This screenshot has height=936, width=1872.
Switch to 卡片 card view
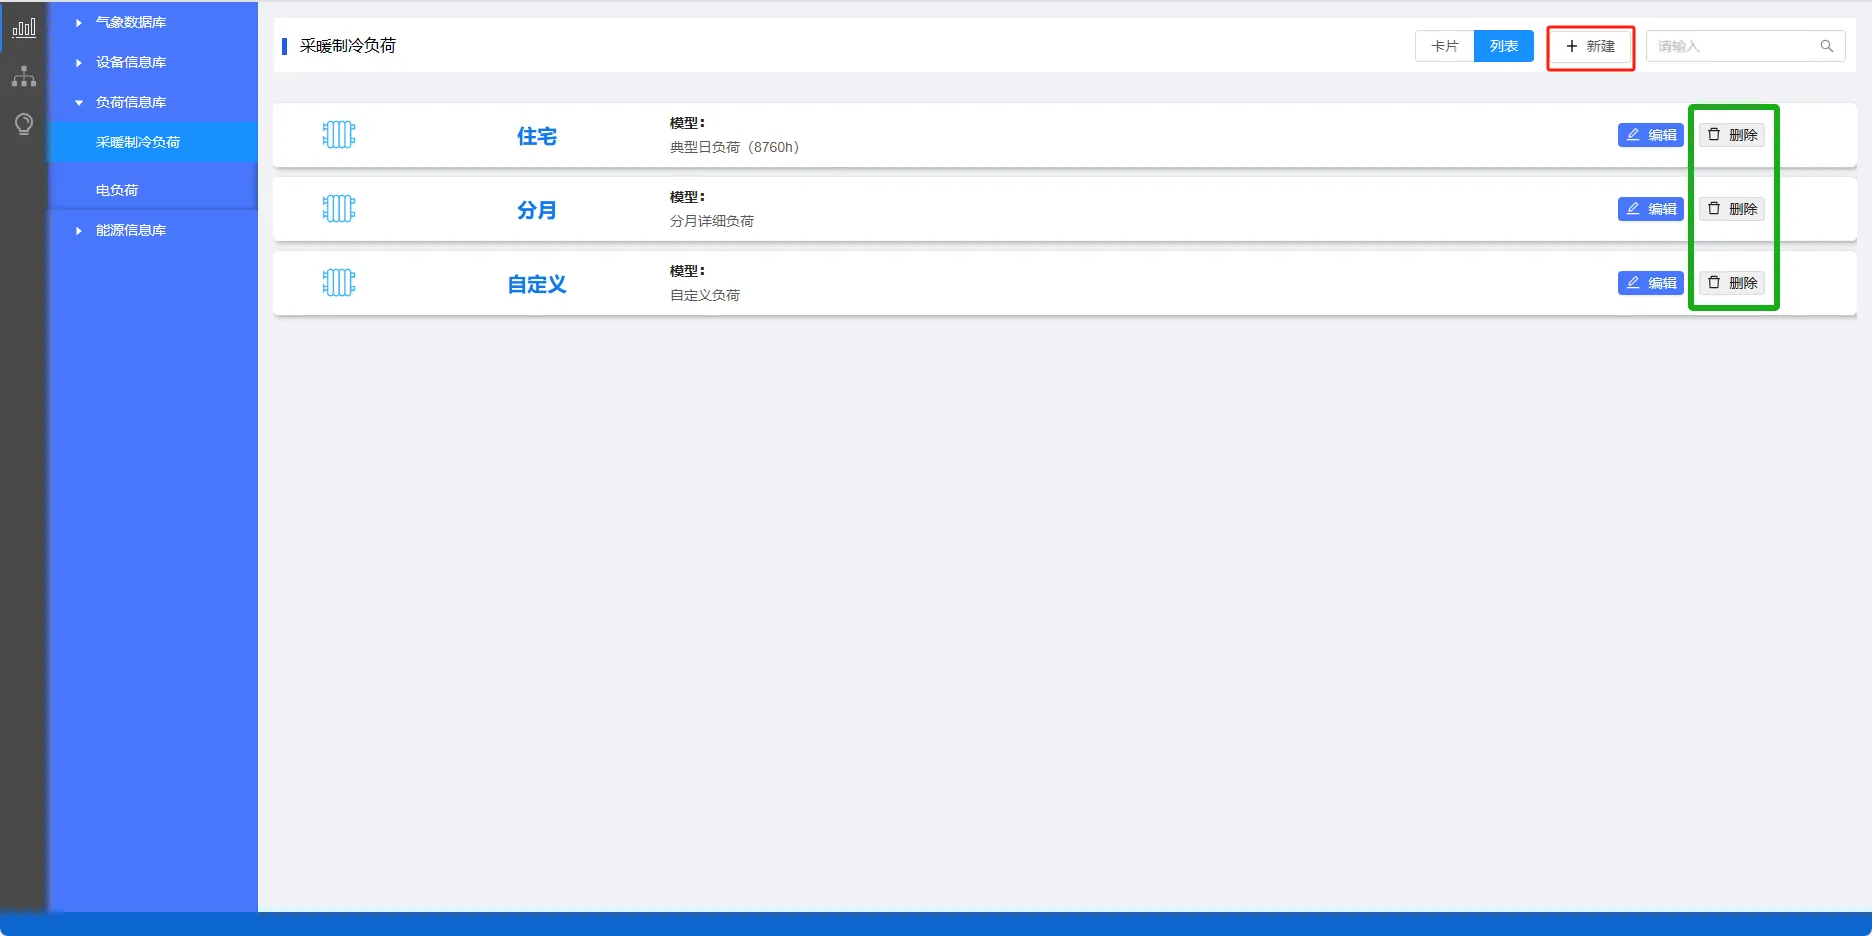pos(1445,46)
